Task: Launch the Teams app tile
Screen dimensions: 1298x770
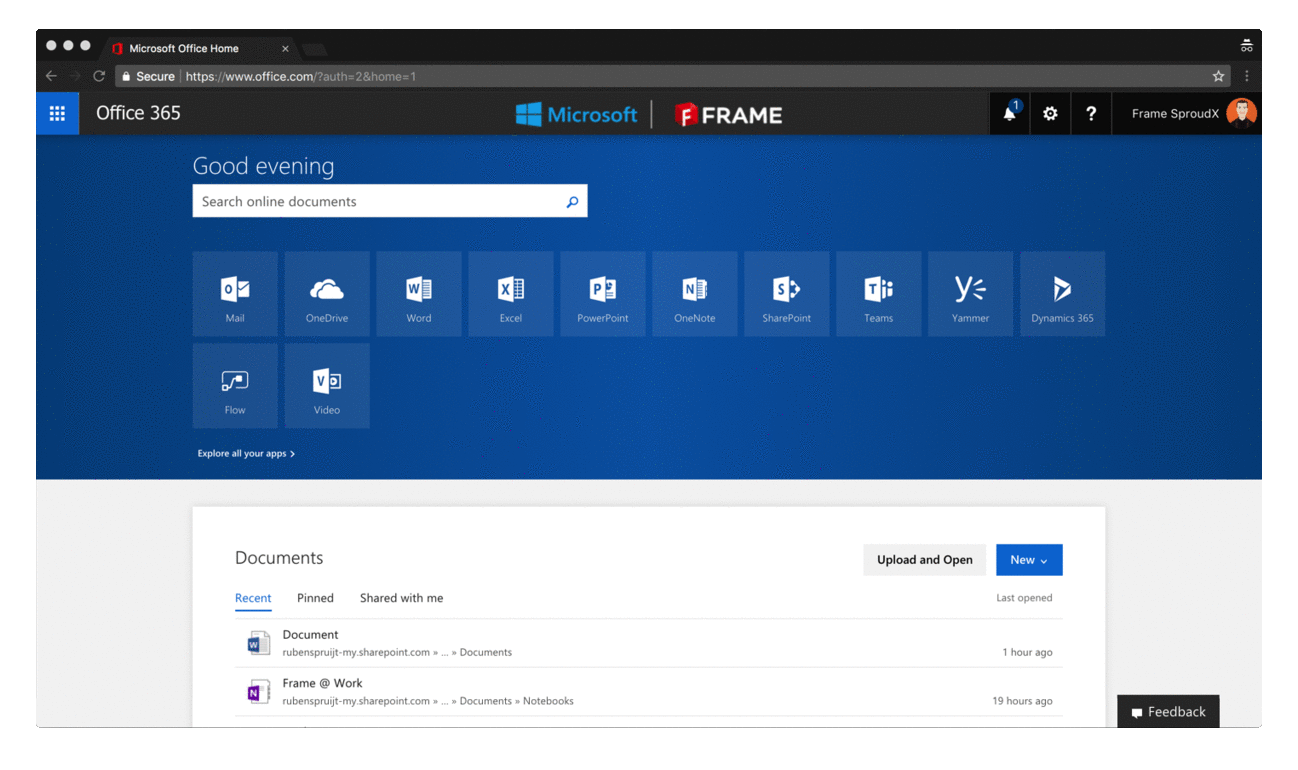Action: [879, 294]
